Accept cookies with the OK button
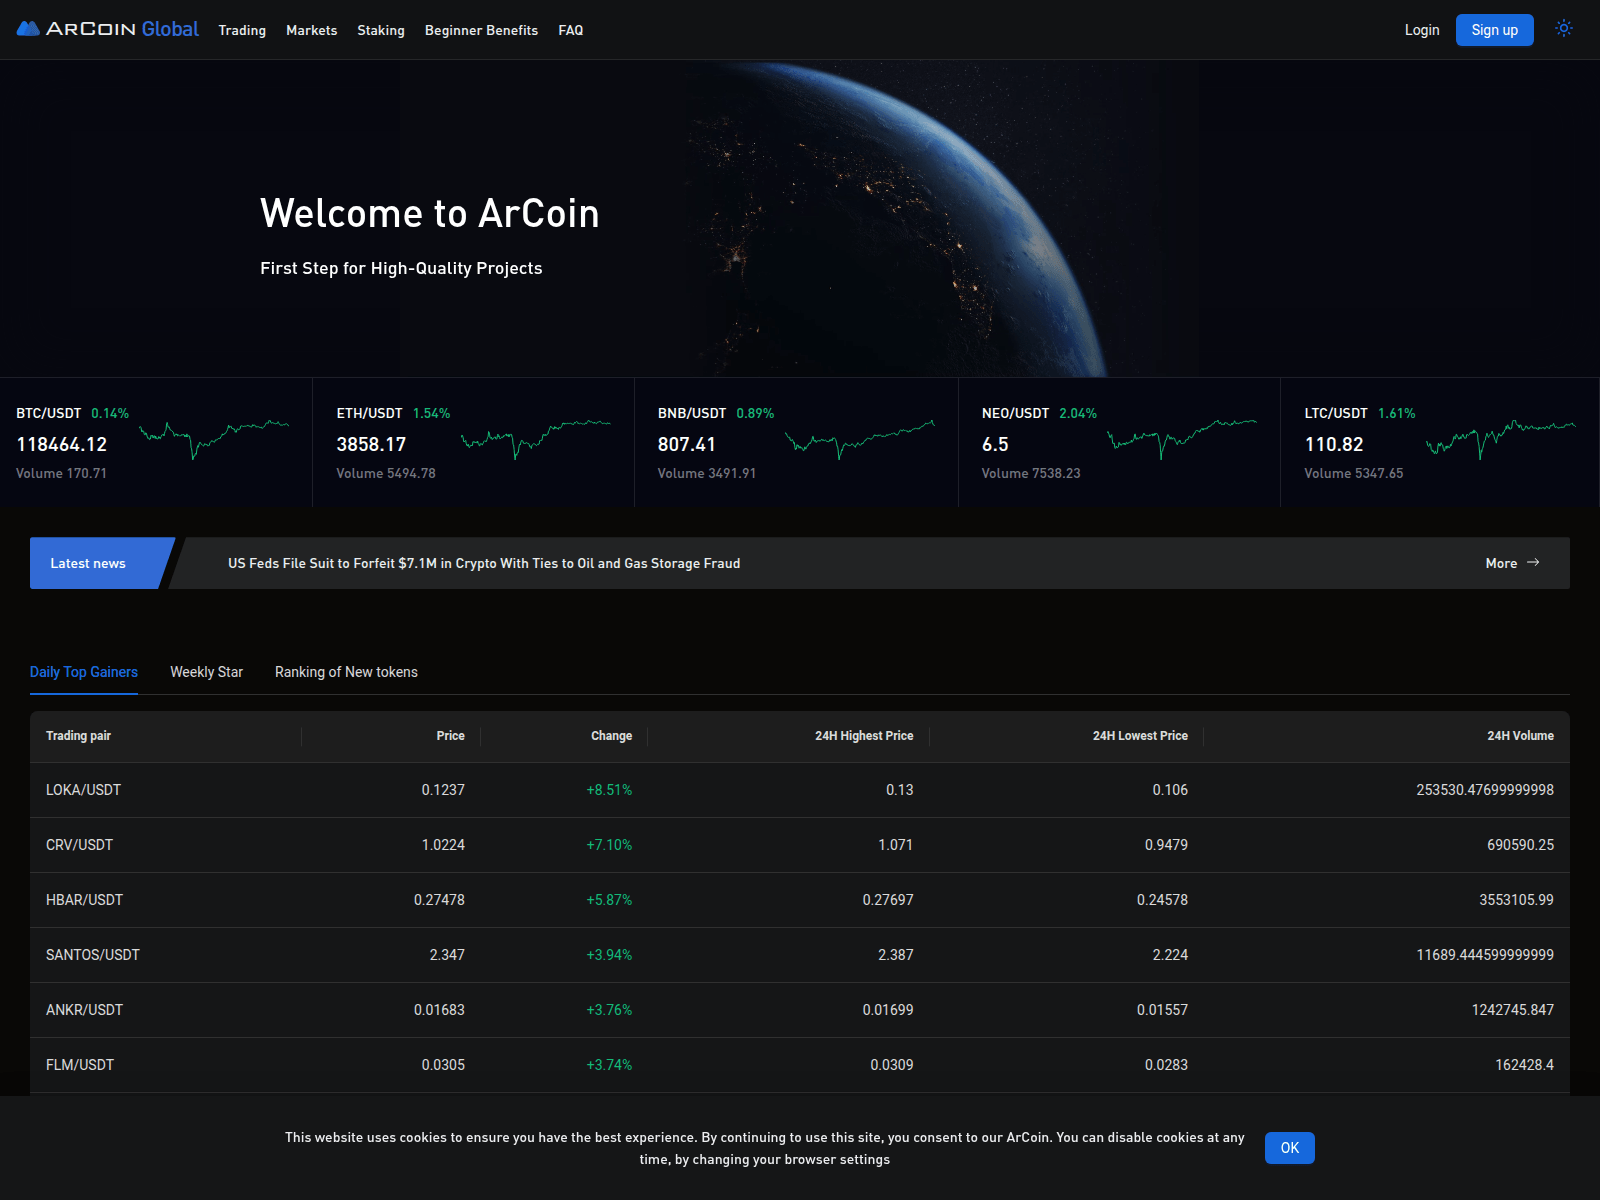Image resolution: width=1600 pixels, height=1200 pixels. click(1289, 1148)
